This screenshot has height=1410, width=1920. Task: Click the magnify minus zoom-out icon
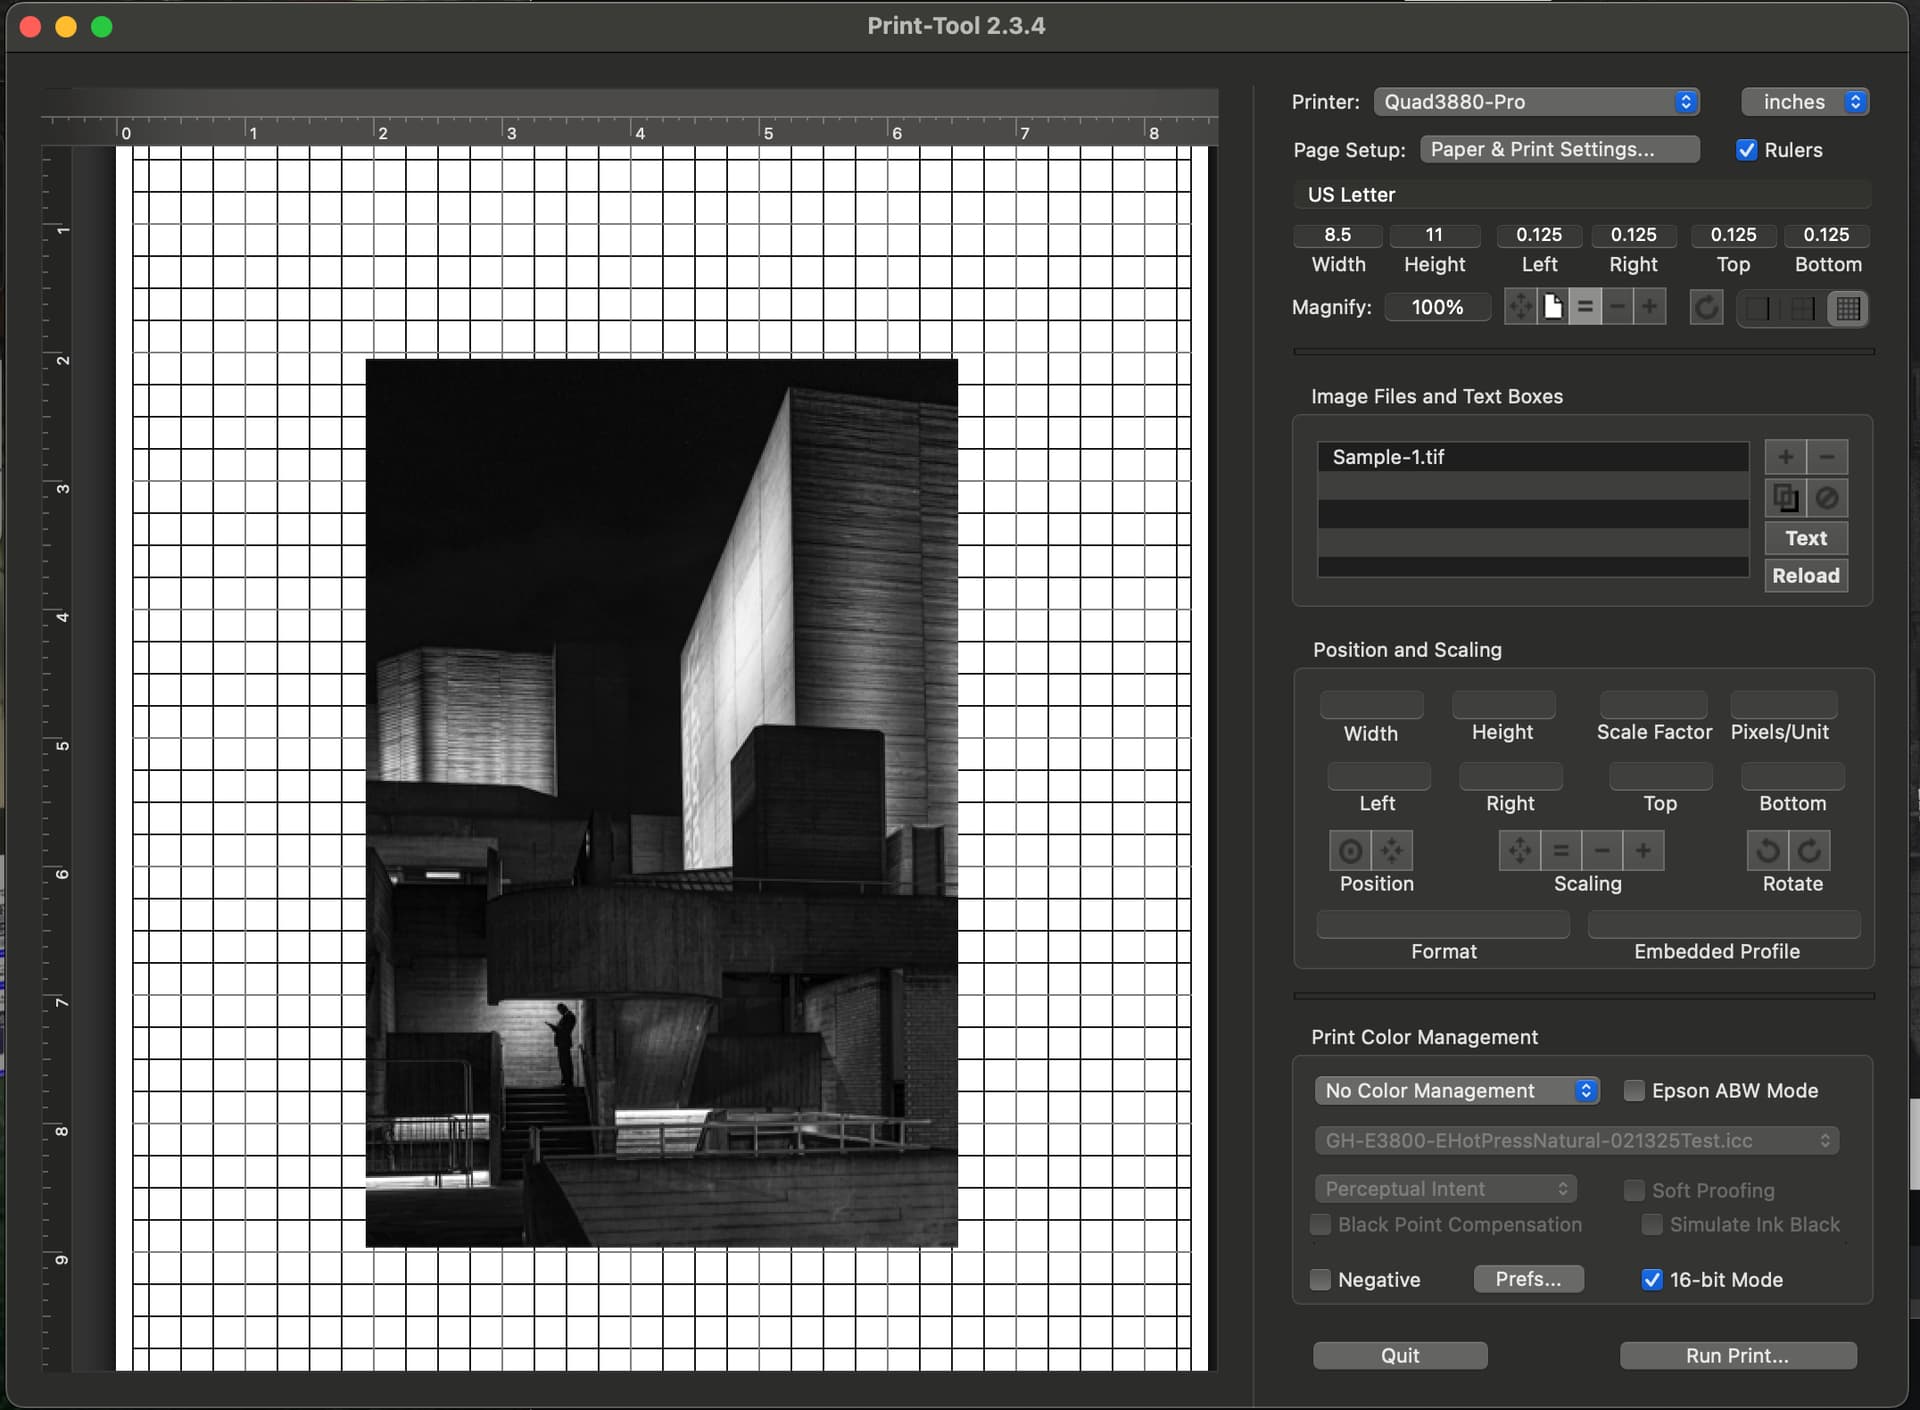1617,307
